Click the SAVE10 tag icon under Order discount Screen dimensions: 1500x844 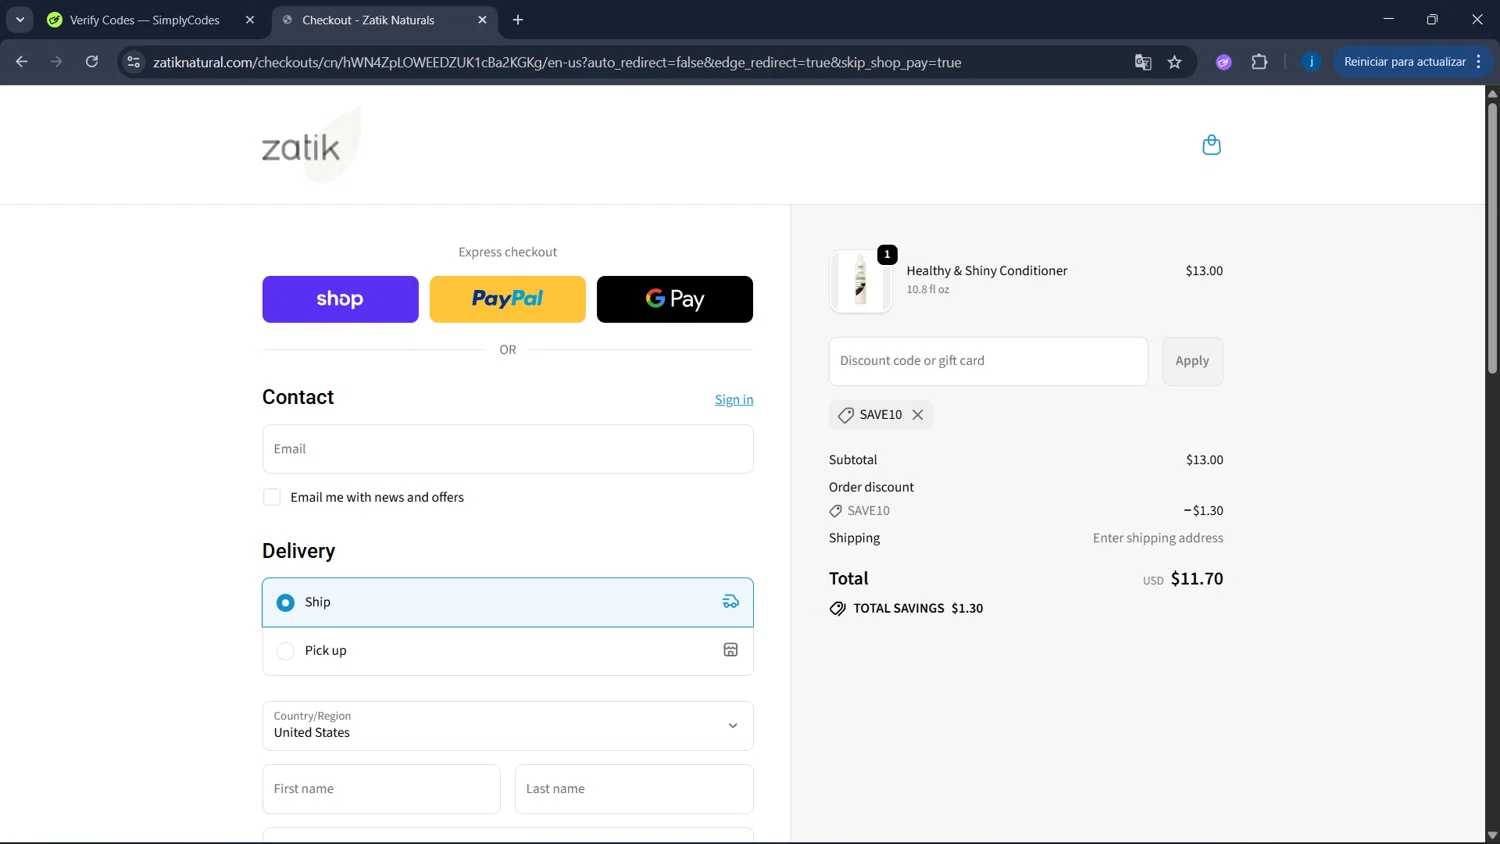pyautogui.click(x=836, y=511)
